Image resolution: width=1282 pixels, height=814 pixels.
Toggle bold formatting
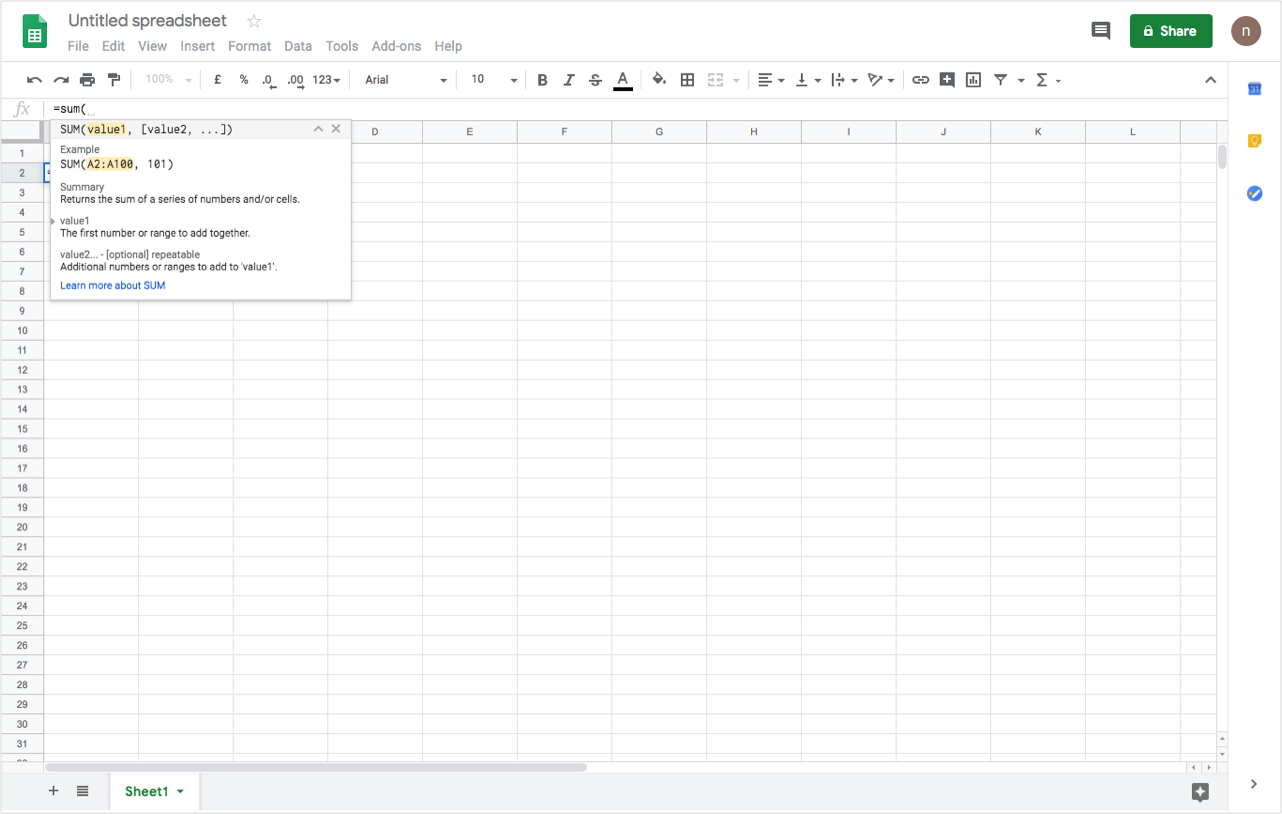542,80
